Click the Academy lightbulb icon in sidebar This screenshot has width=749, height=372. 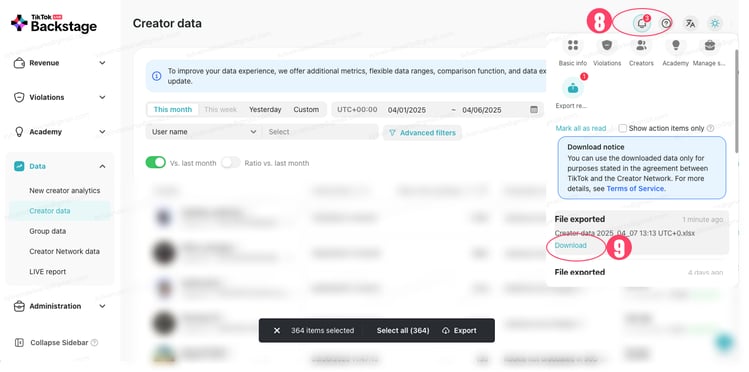pos(19,132)
